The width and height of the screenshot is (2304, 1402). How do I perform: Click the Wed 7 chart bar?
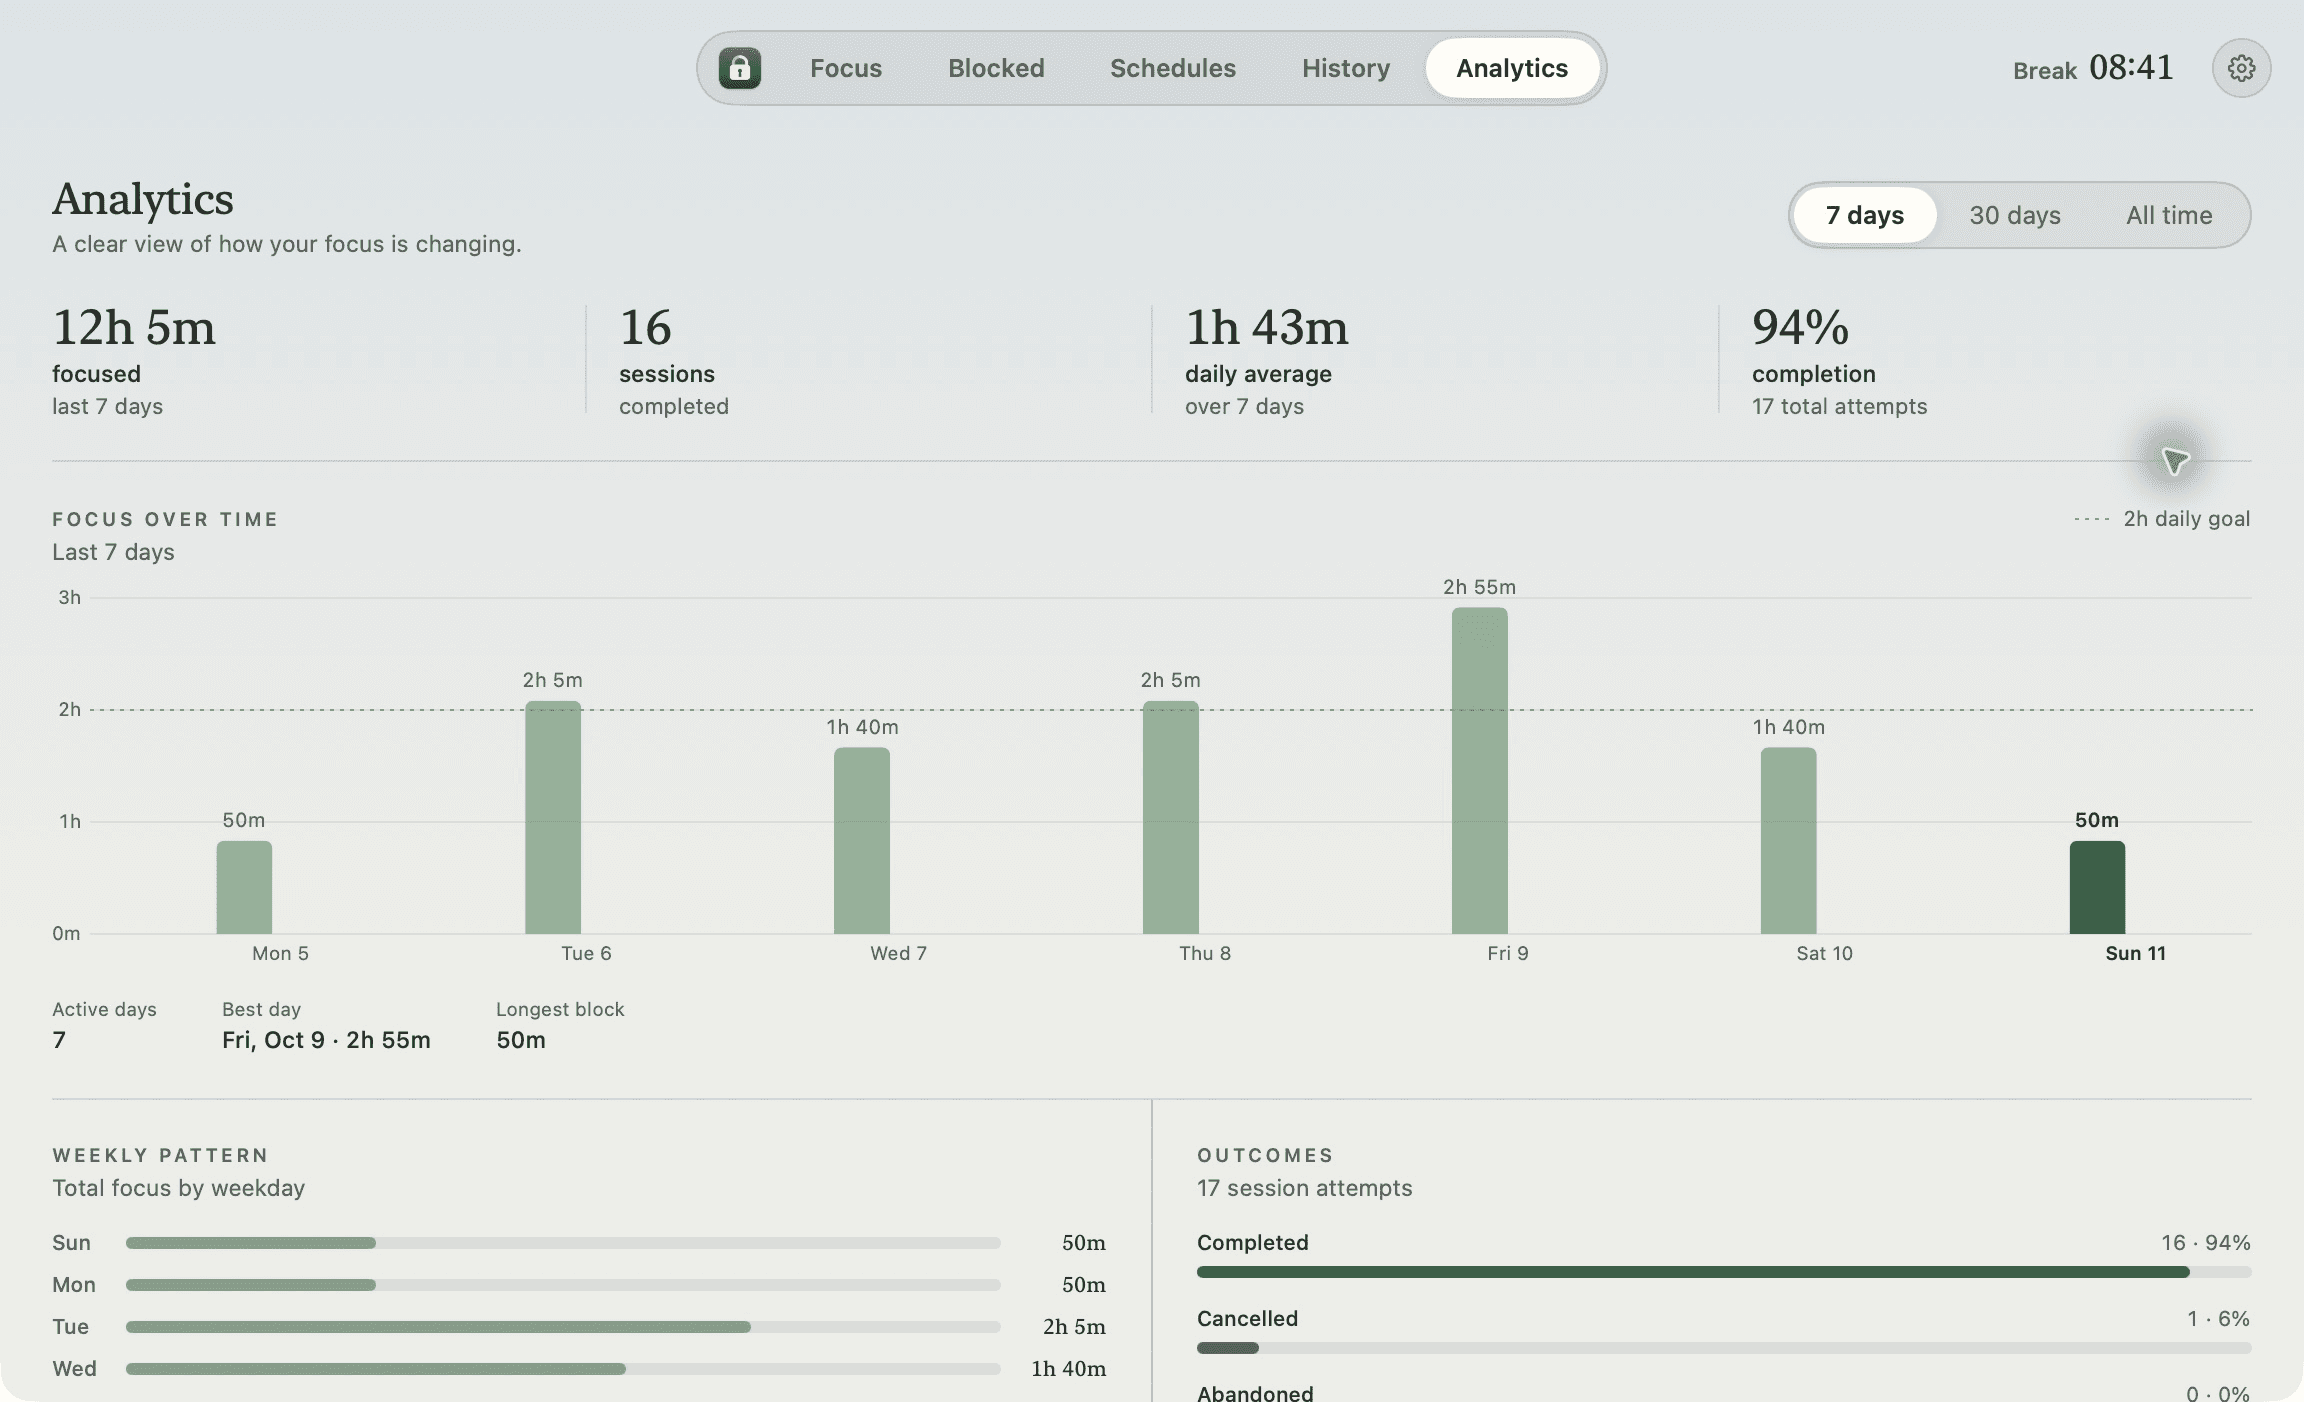click(862, 840)
